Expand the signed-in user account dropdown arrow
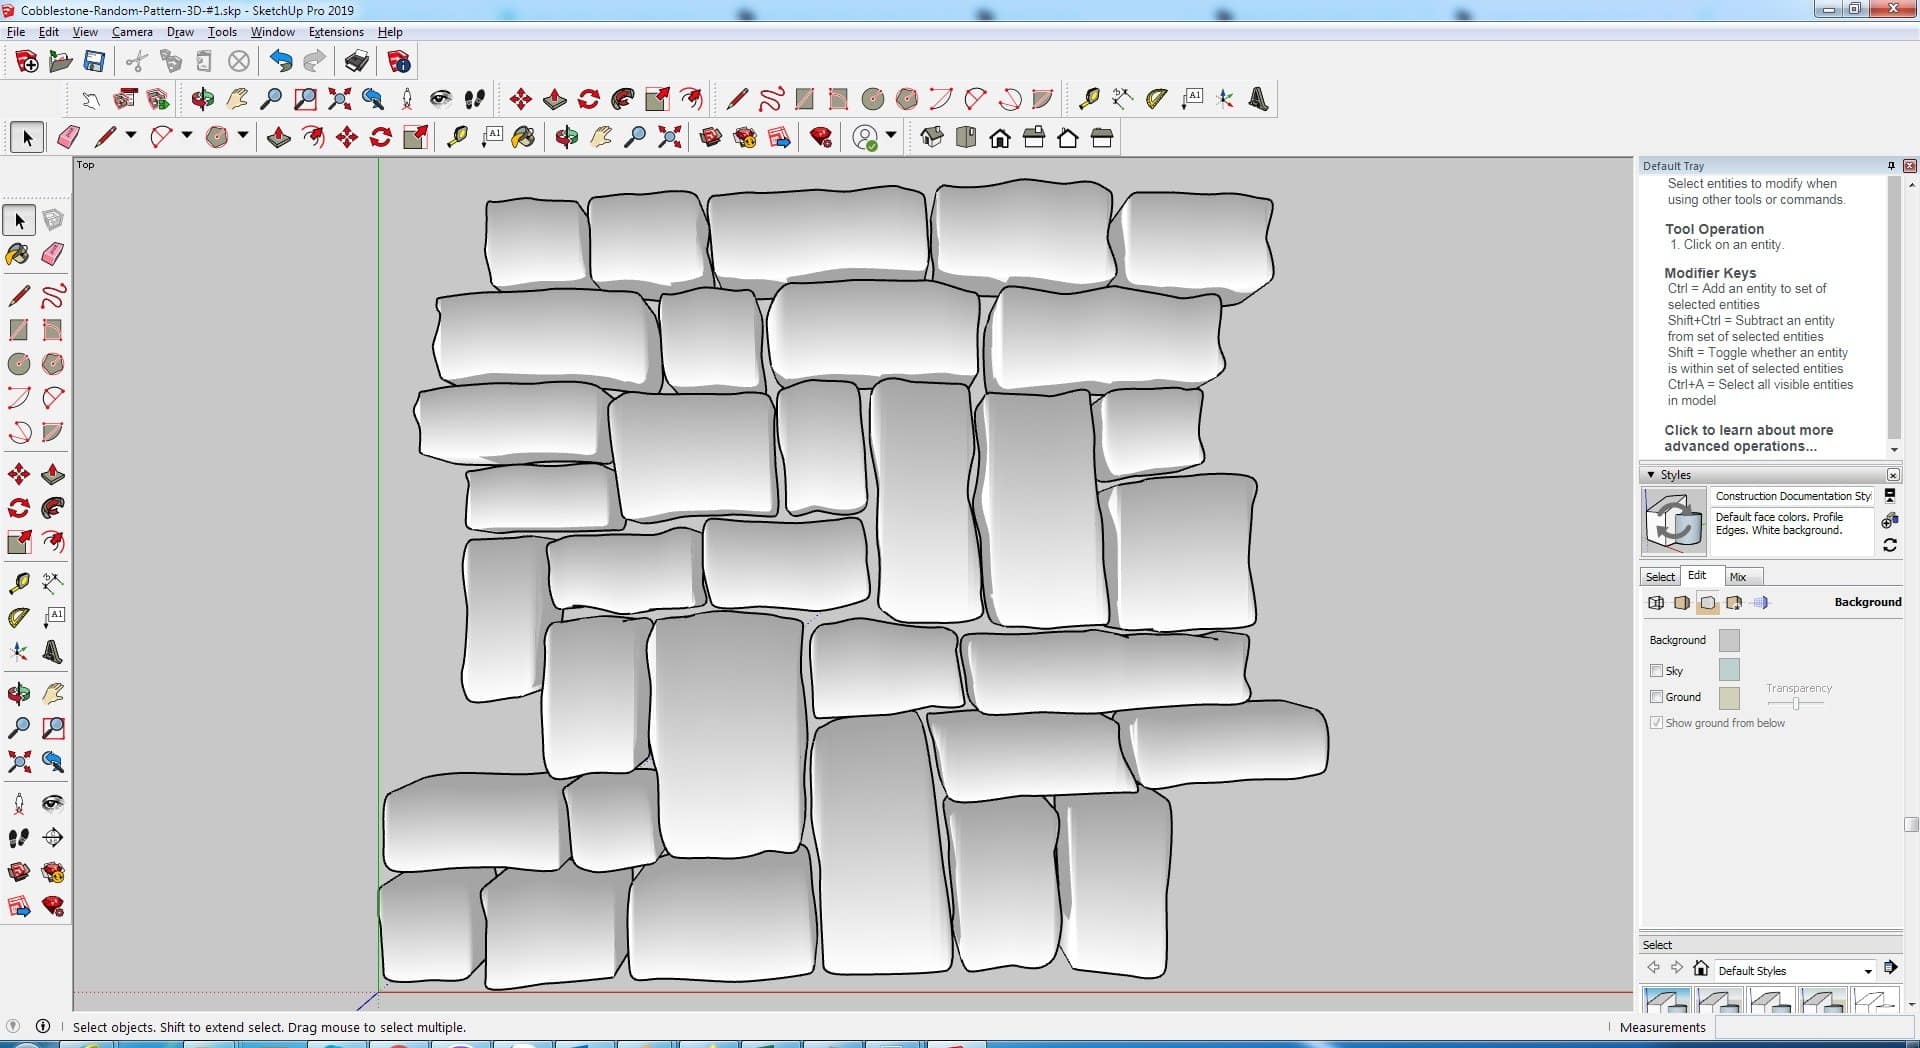The width and height of the screenshot is (1920, 1048). point(891,136)
